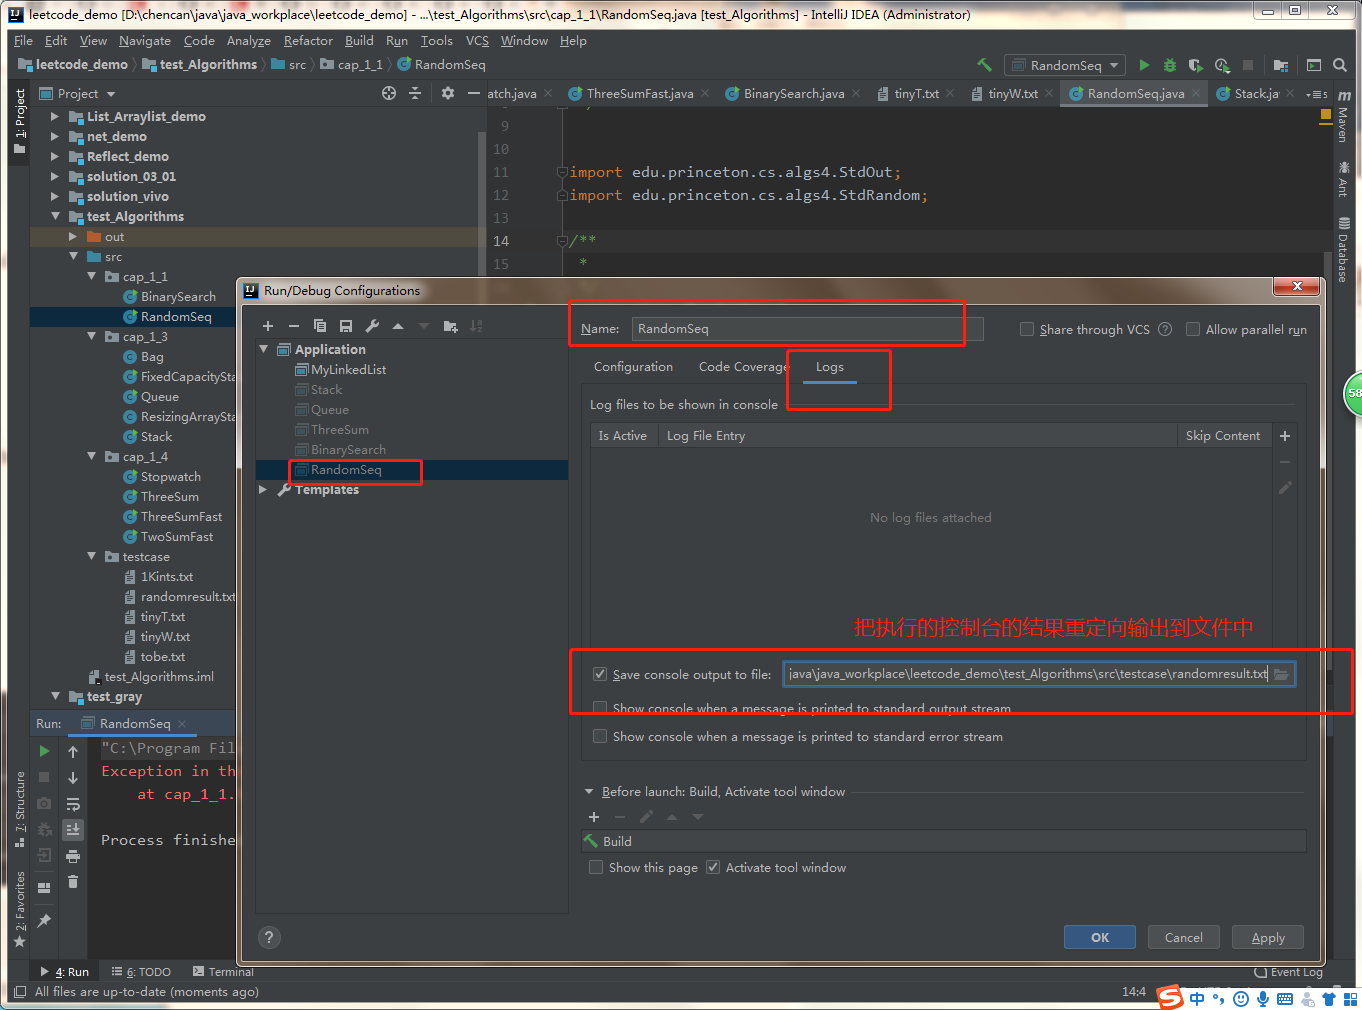Image resolution: width=1362 pixels, height=1010 pixels.
Task: Toggle show console on standard error stream
Action: 600,736
